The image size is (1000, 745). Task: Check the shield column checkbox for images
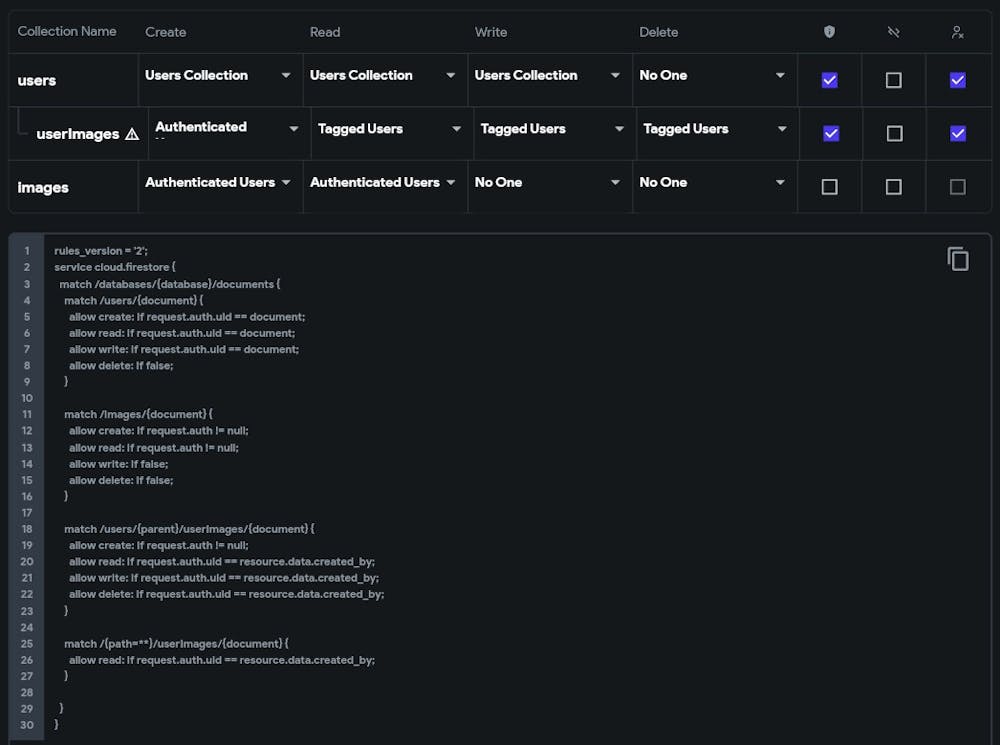[829, 186]
